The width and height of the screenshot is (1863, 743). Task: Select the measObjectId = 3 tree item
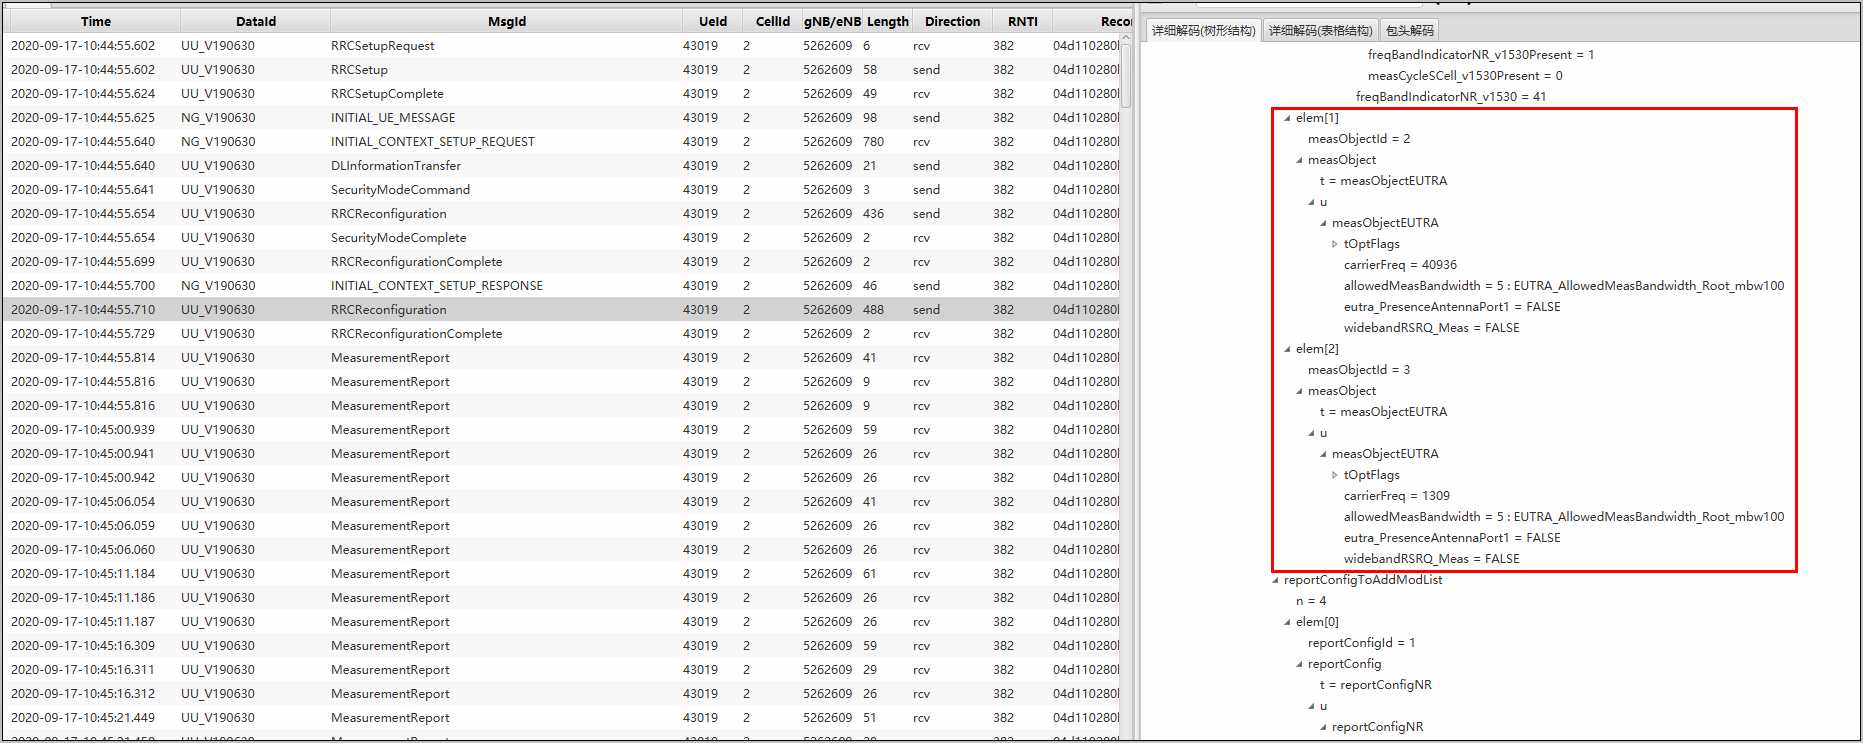pyautogui.click(x=1358, y=370)
